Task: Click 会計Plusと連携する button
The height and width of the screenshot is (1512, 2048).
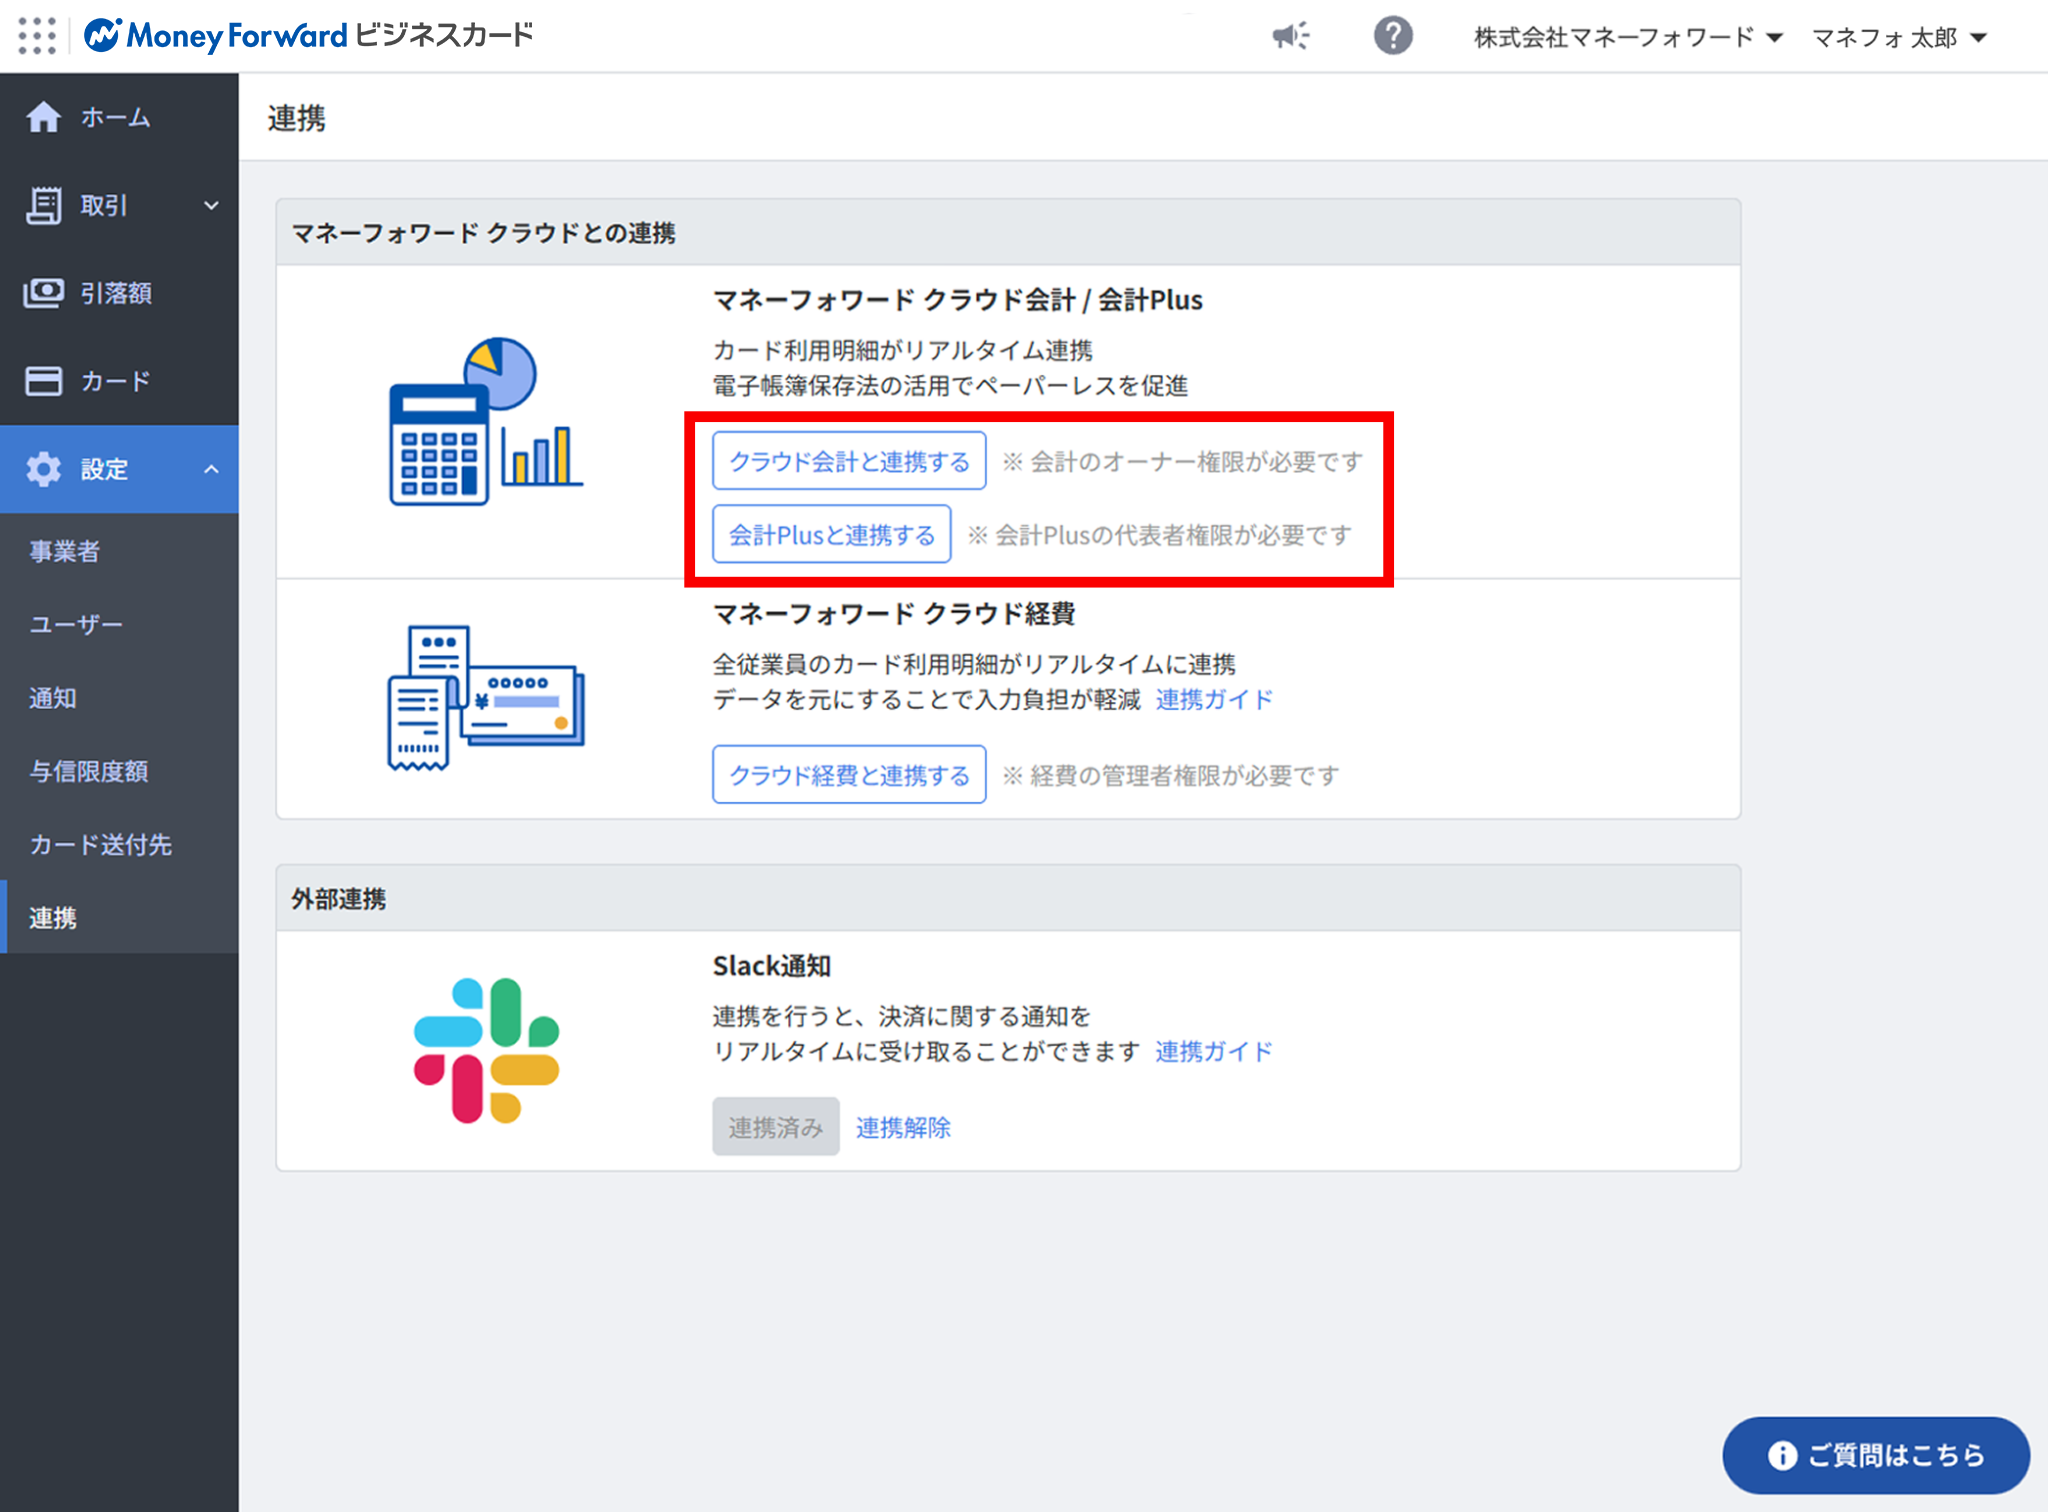Action: 831,535
